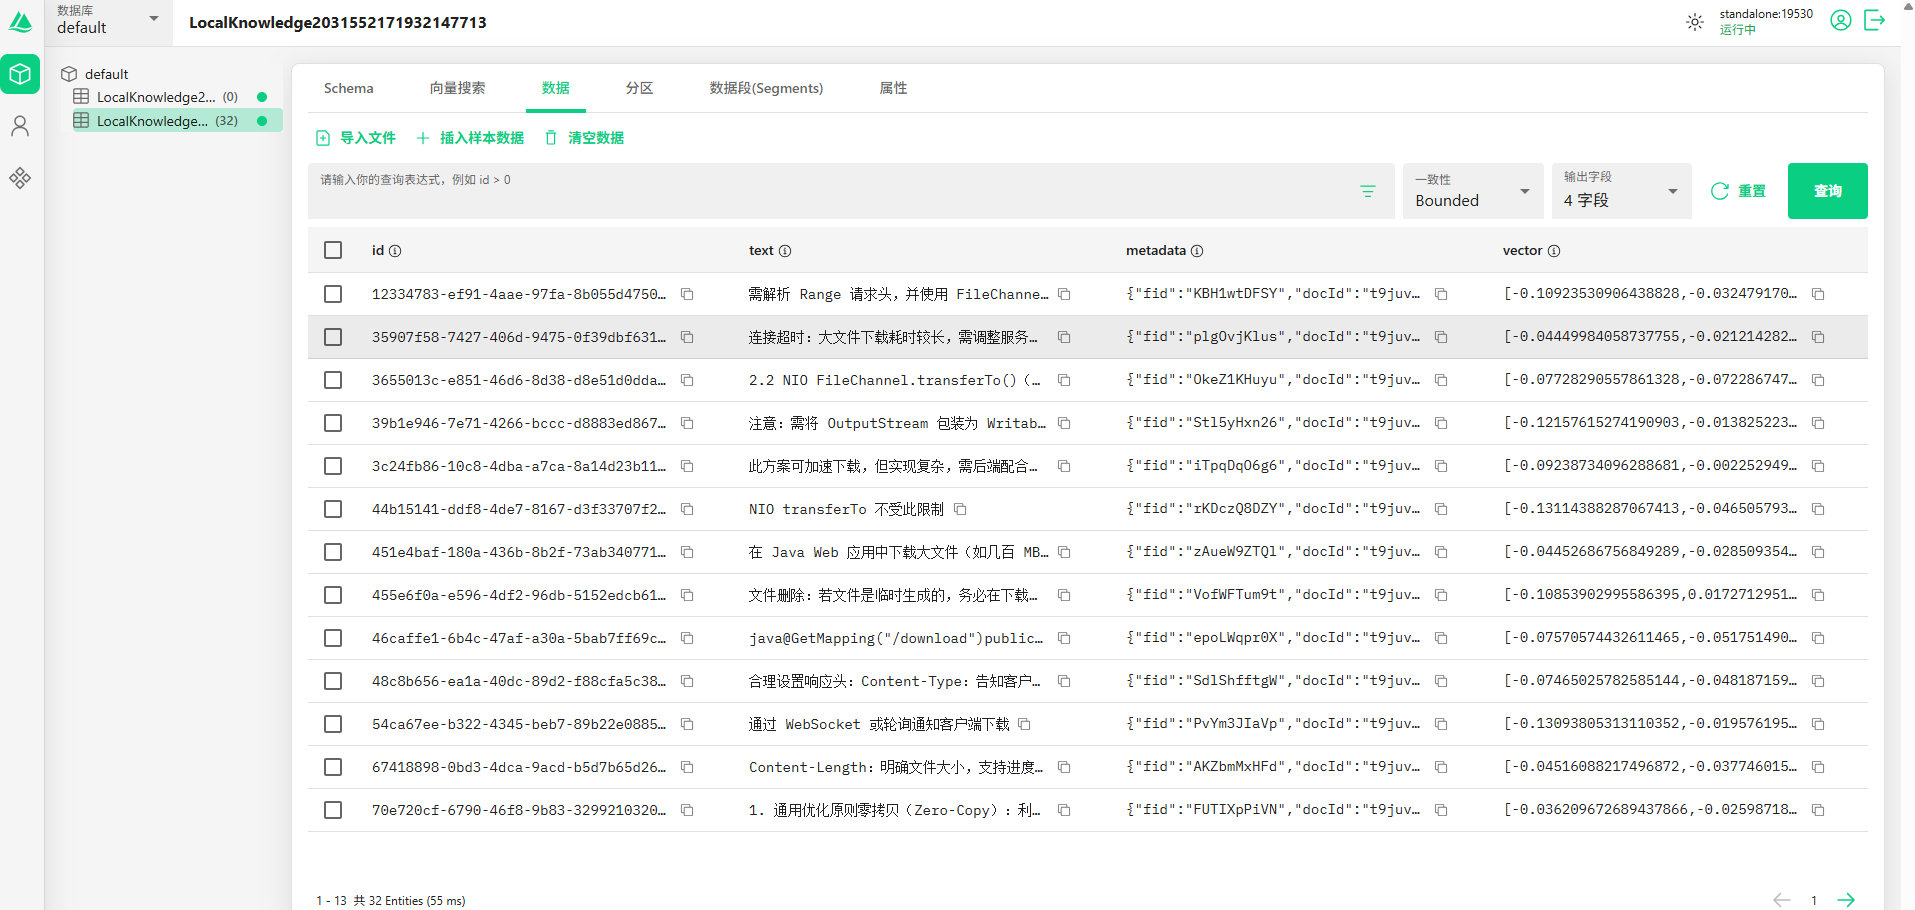Click the Attu logo in the top-left corner
Viewport: 1915px width, 910px height.
tap(21, 21)
